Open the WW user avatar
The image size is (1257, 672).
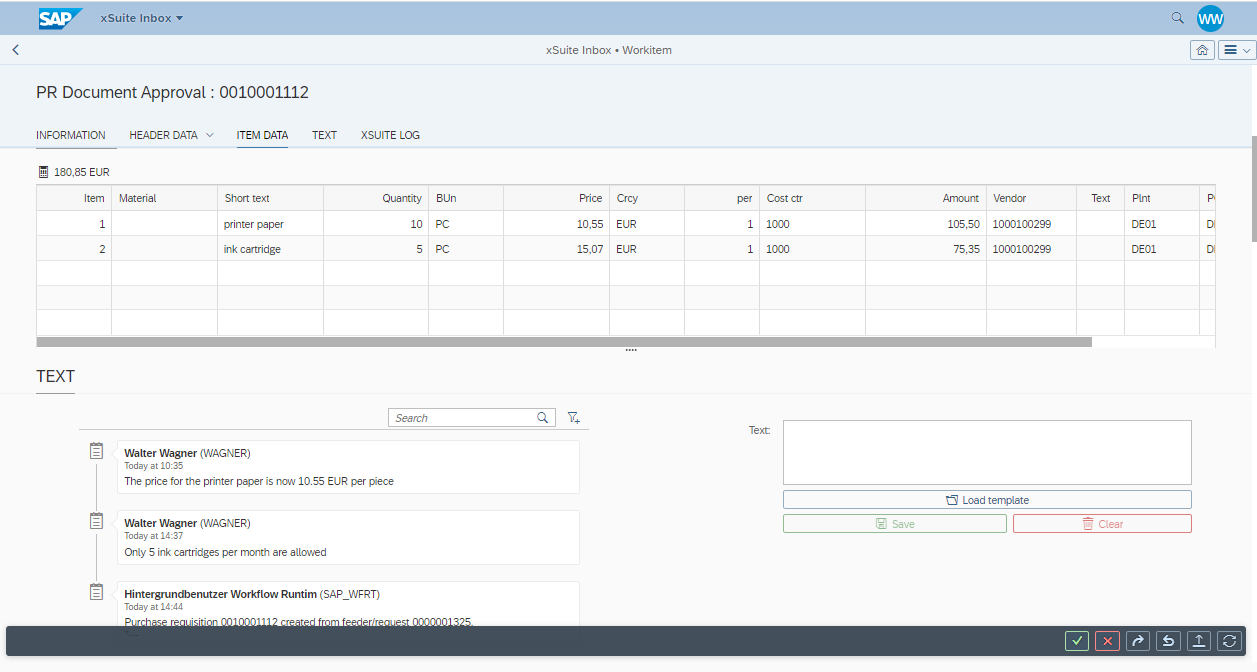tap(1210, 17)
